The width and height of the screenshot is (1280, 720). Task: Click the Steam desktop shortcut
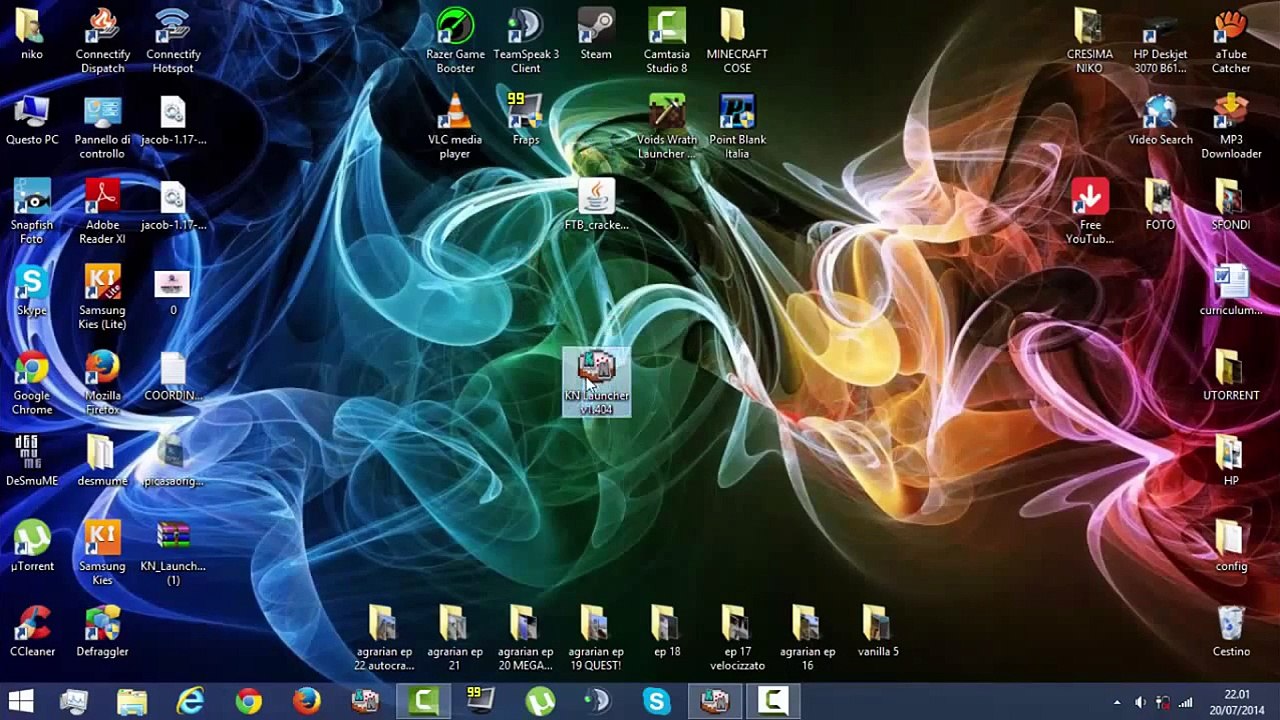[596, 35]
